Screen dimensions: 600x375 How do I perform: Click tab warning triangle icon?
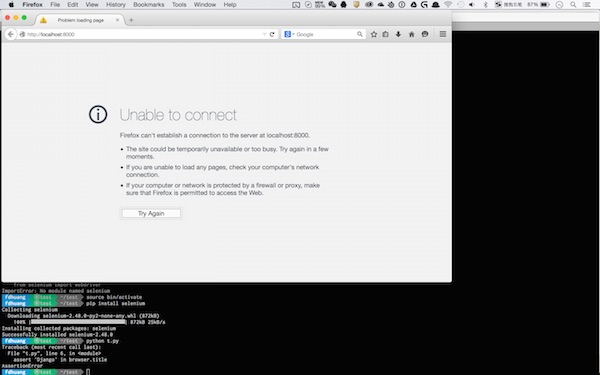tap(43, 20)
